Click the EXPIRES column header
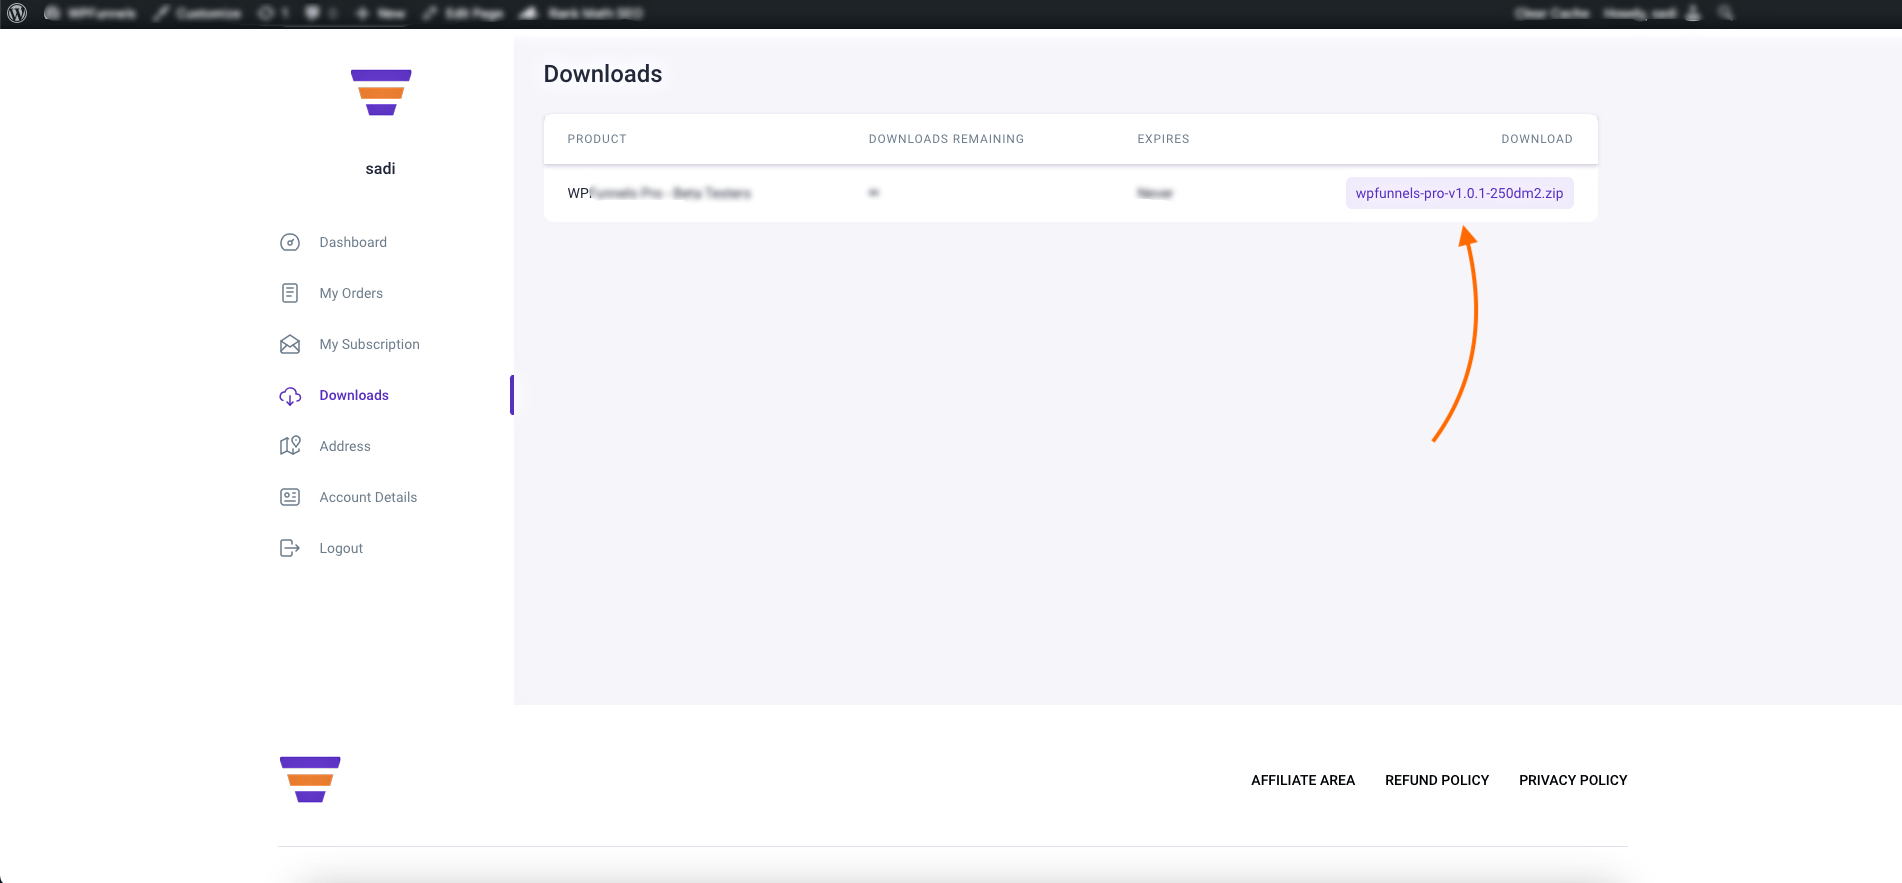This screenshot has width=1902, height=883. click(1163, 139)
